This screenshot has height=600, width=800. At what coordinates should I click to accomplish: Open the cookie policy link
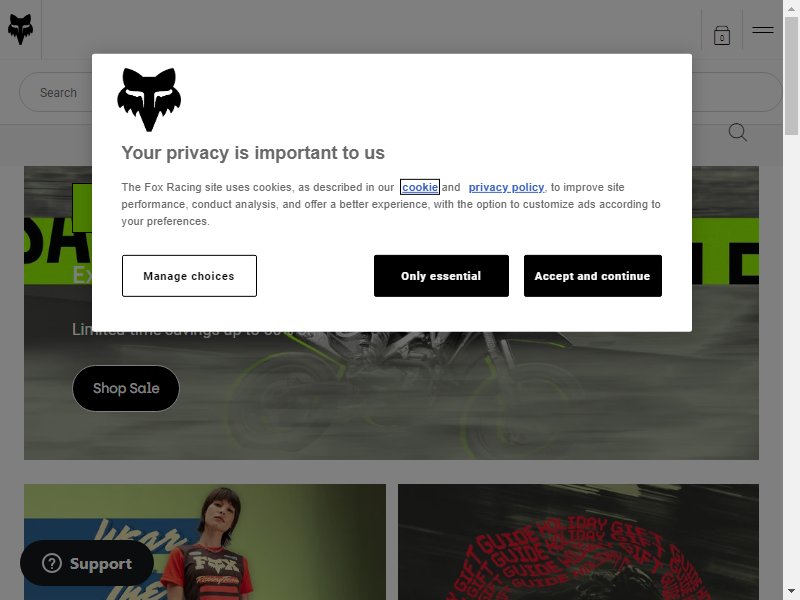[x=419, y=187]
